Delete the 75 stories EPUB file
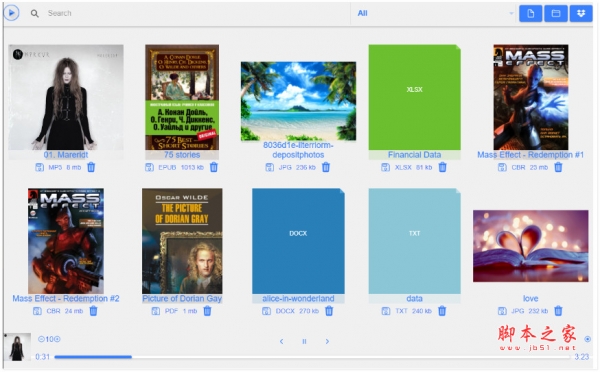This screenshot has height=372, width=600. click(x=214, y=167)
